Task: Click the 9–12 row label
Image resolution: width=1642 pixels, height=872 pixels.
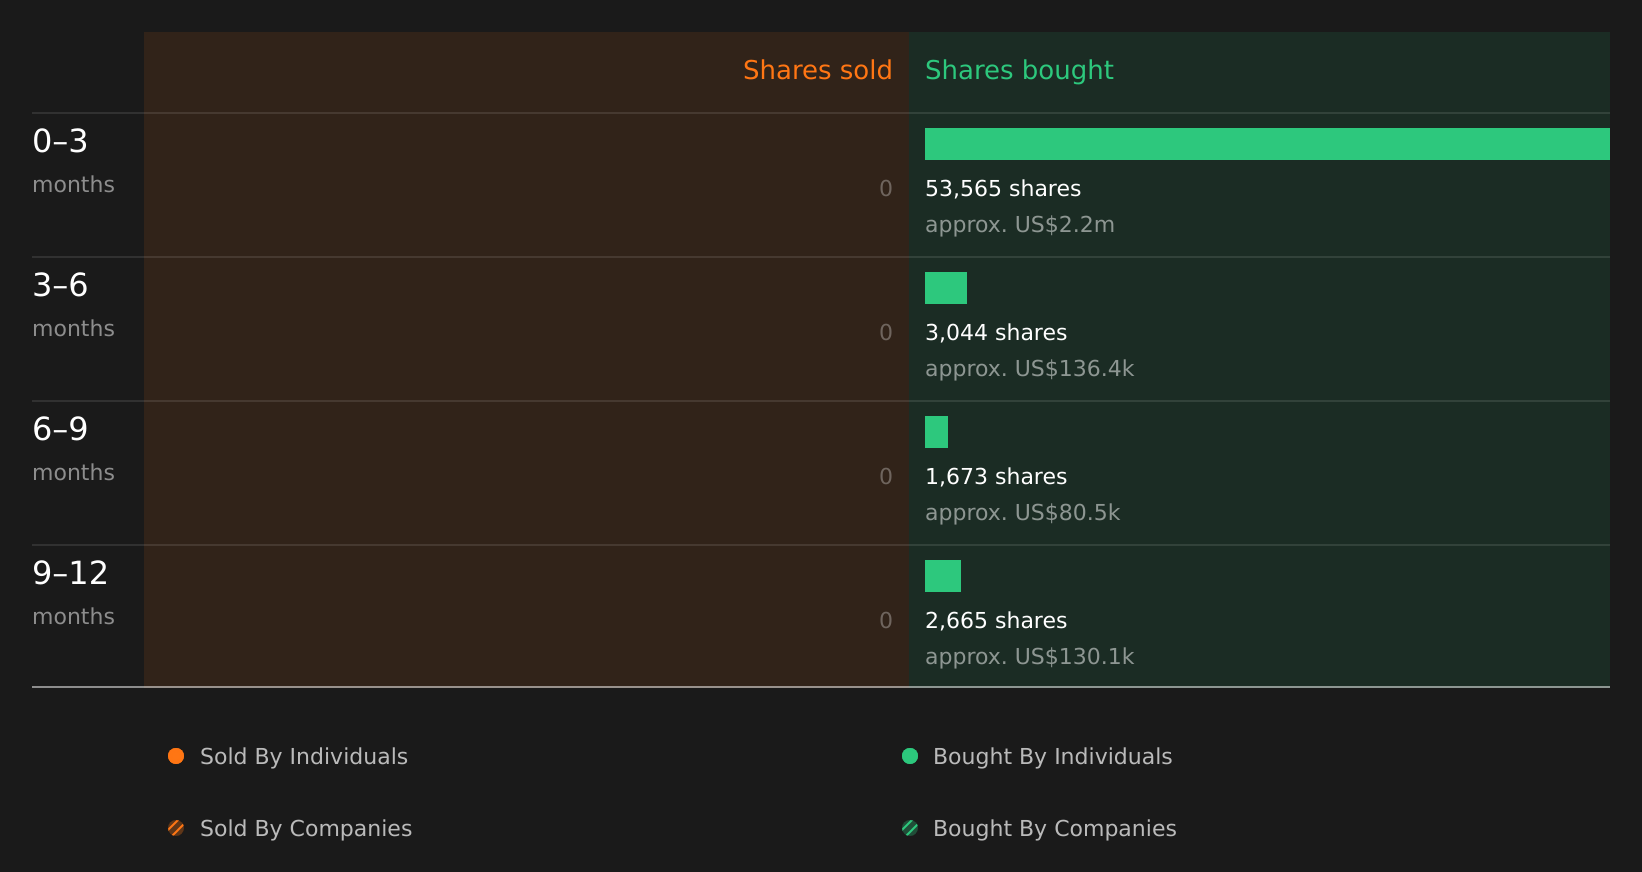Action: tap(70, 573)
